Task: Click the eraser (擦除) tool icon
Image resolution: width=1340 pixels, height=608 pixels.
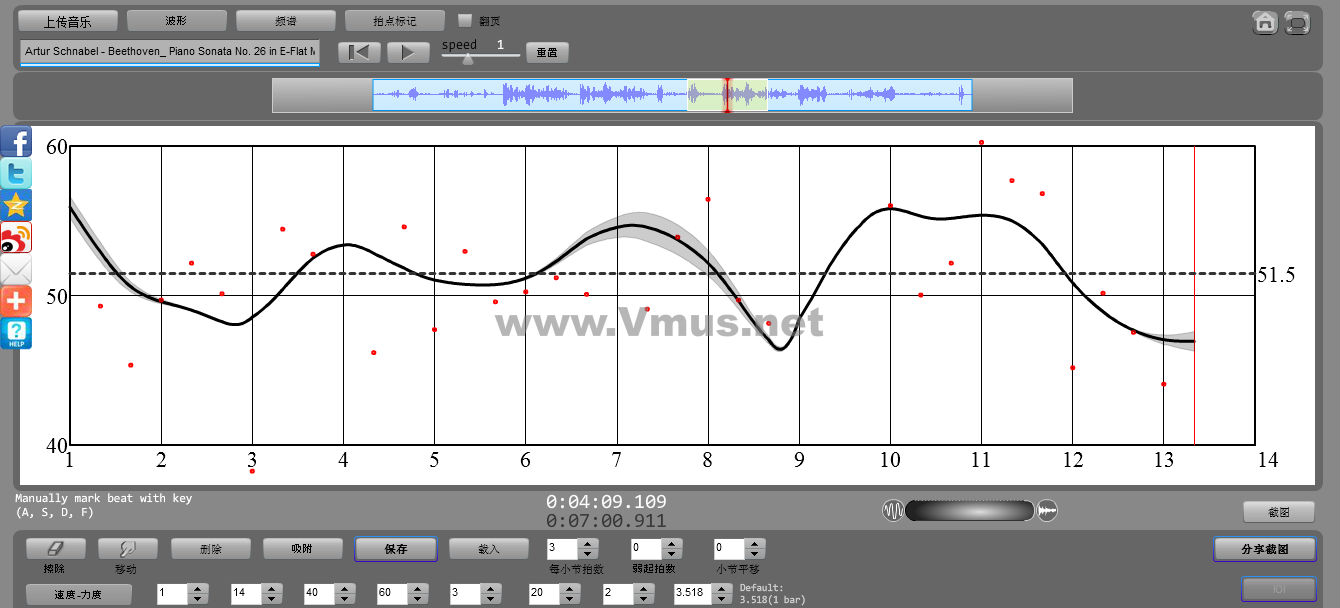Action: (x=56, y=548)
